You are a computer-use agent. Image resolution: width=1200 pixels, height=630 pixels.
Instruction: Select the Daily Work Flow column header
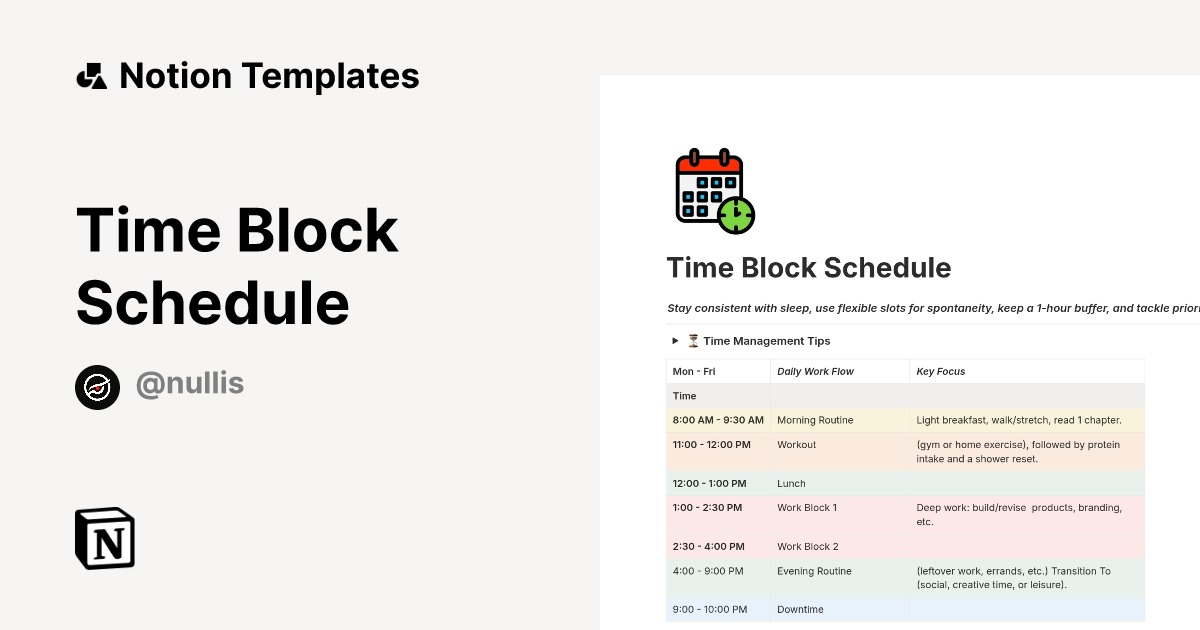(815, 371)
